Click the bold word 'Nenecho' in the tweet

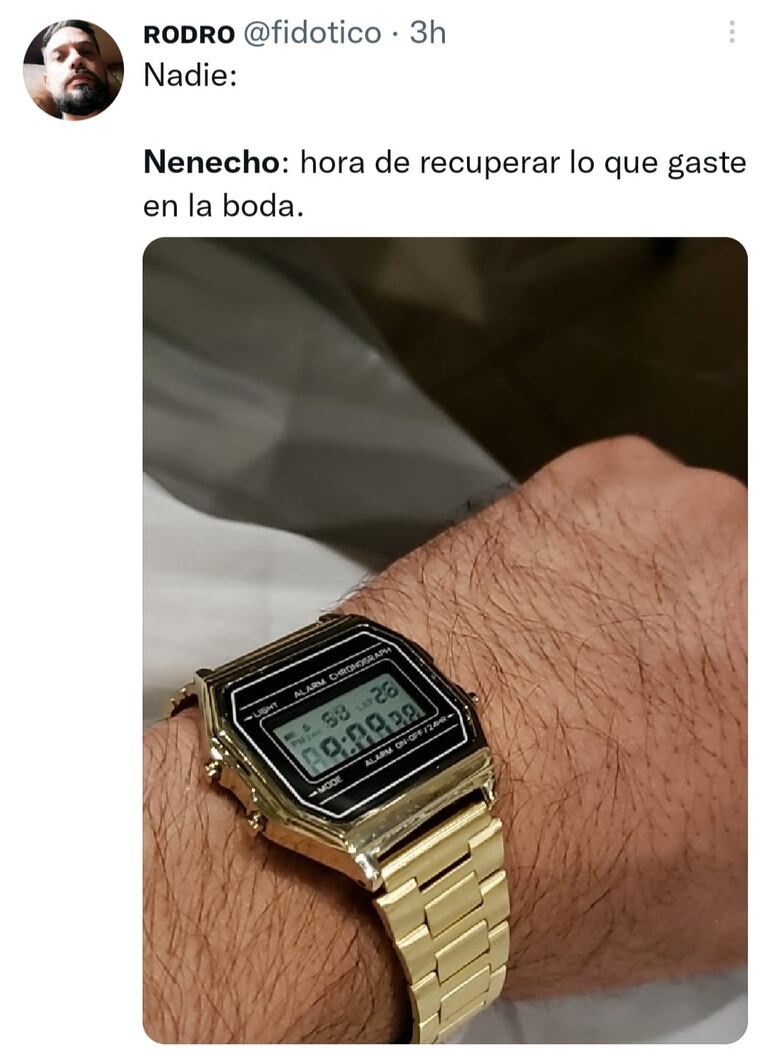[211, 163]
